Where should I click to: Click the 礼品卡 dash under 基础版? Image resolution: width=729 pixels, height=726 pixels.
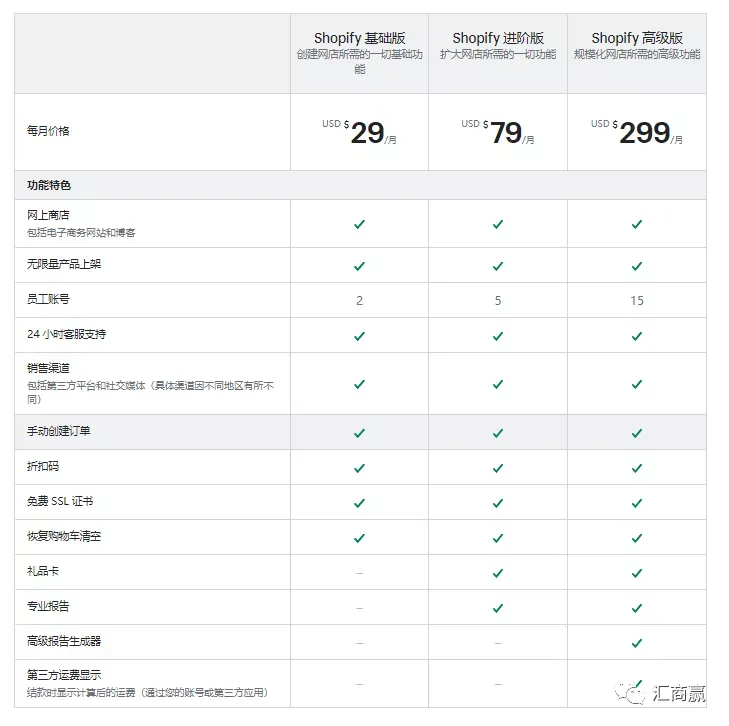click(x=359, y=573)
